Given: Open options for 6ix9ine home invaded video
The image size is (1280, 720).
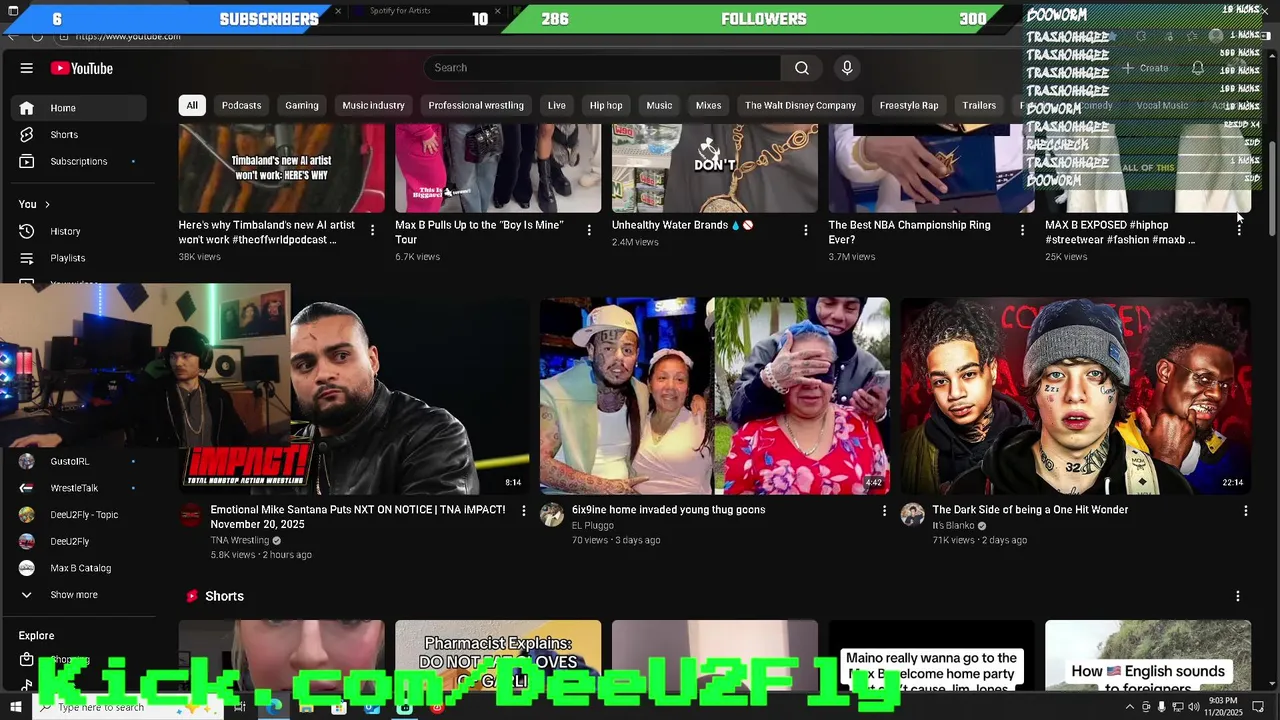Looking at the screenshot, I should tap(884, 511).
